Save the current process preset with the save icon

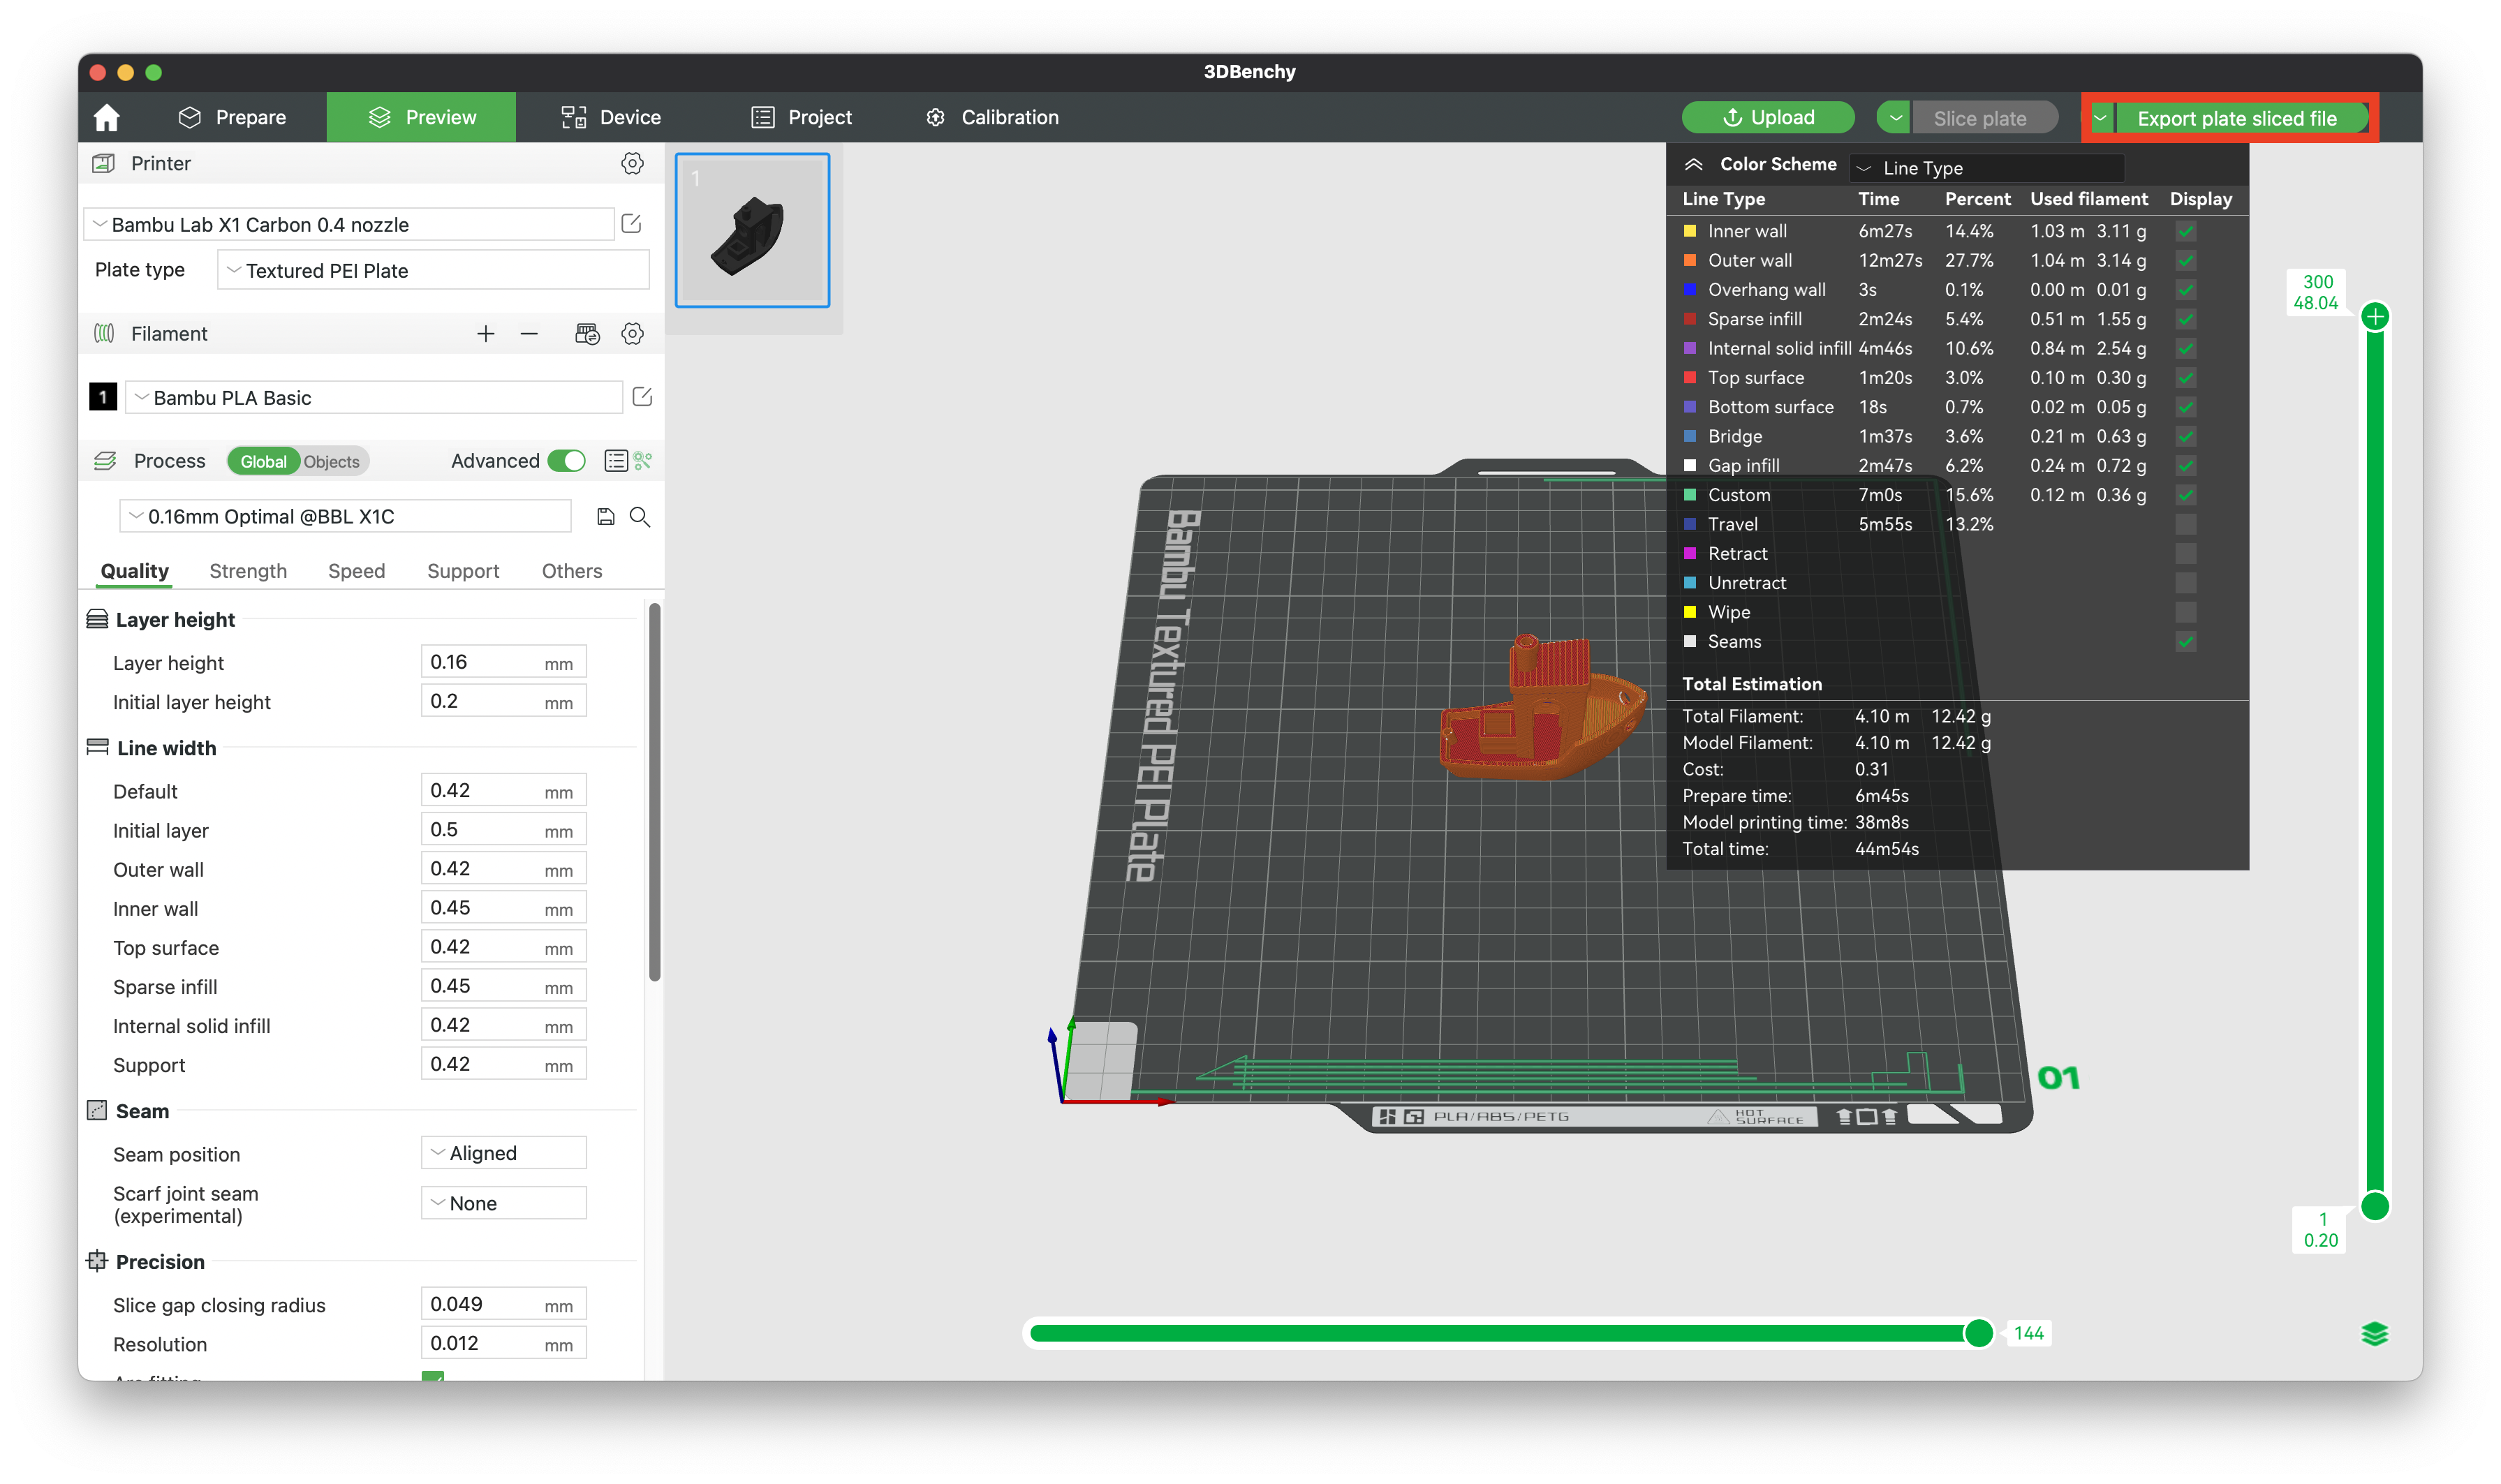pyautogui.click(x=605, y=516)
